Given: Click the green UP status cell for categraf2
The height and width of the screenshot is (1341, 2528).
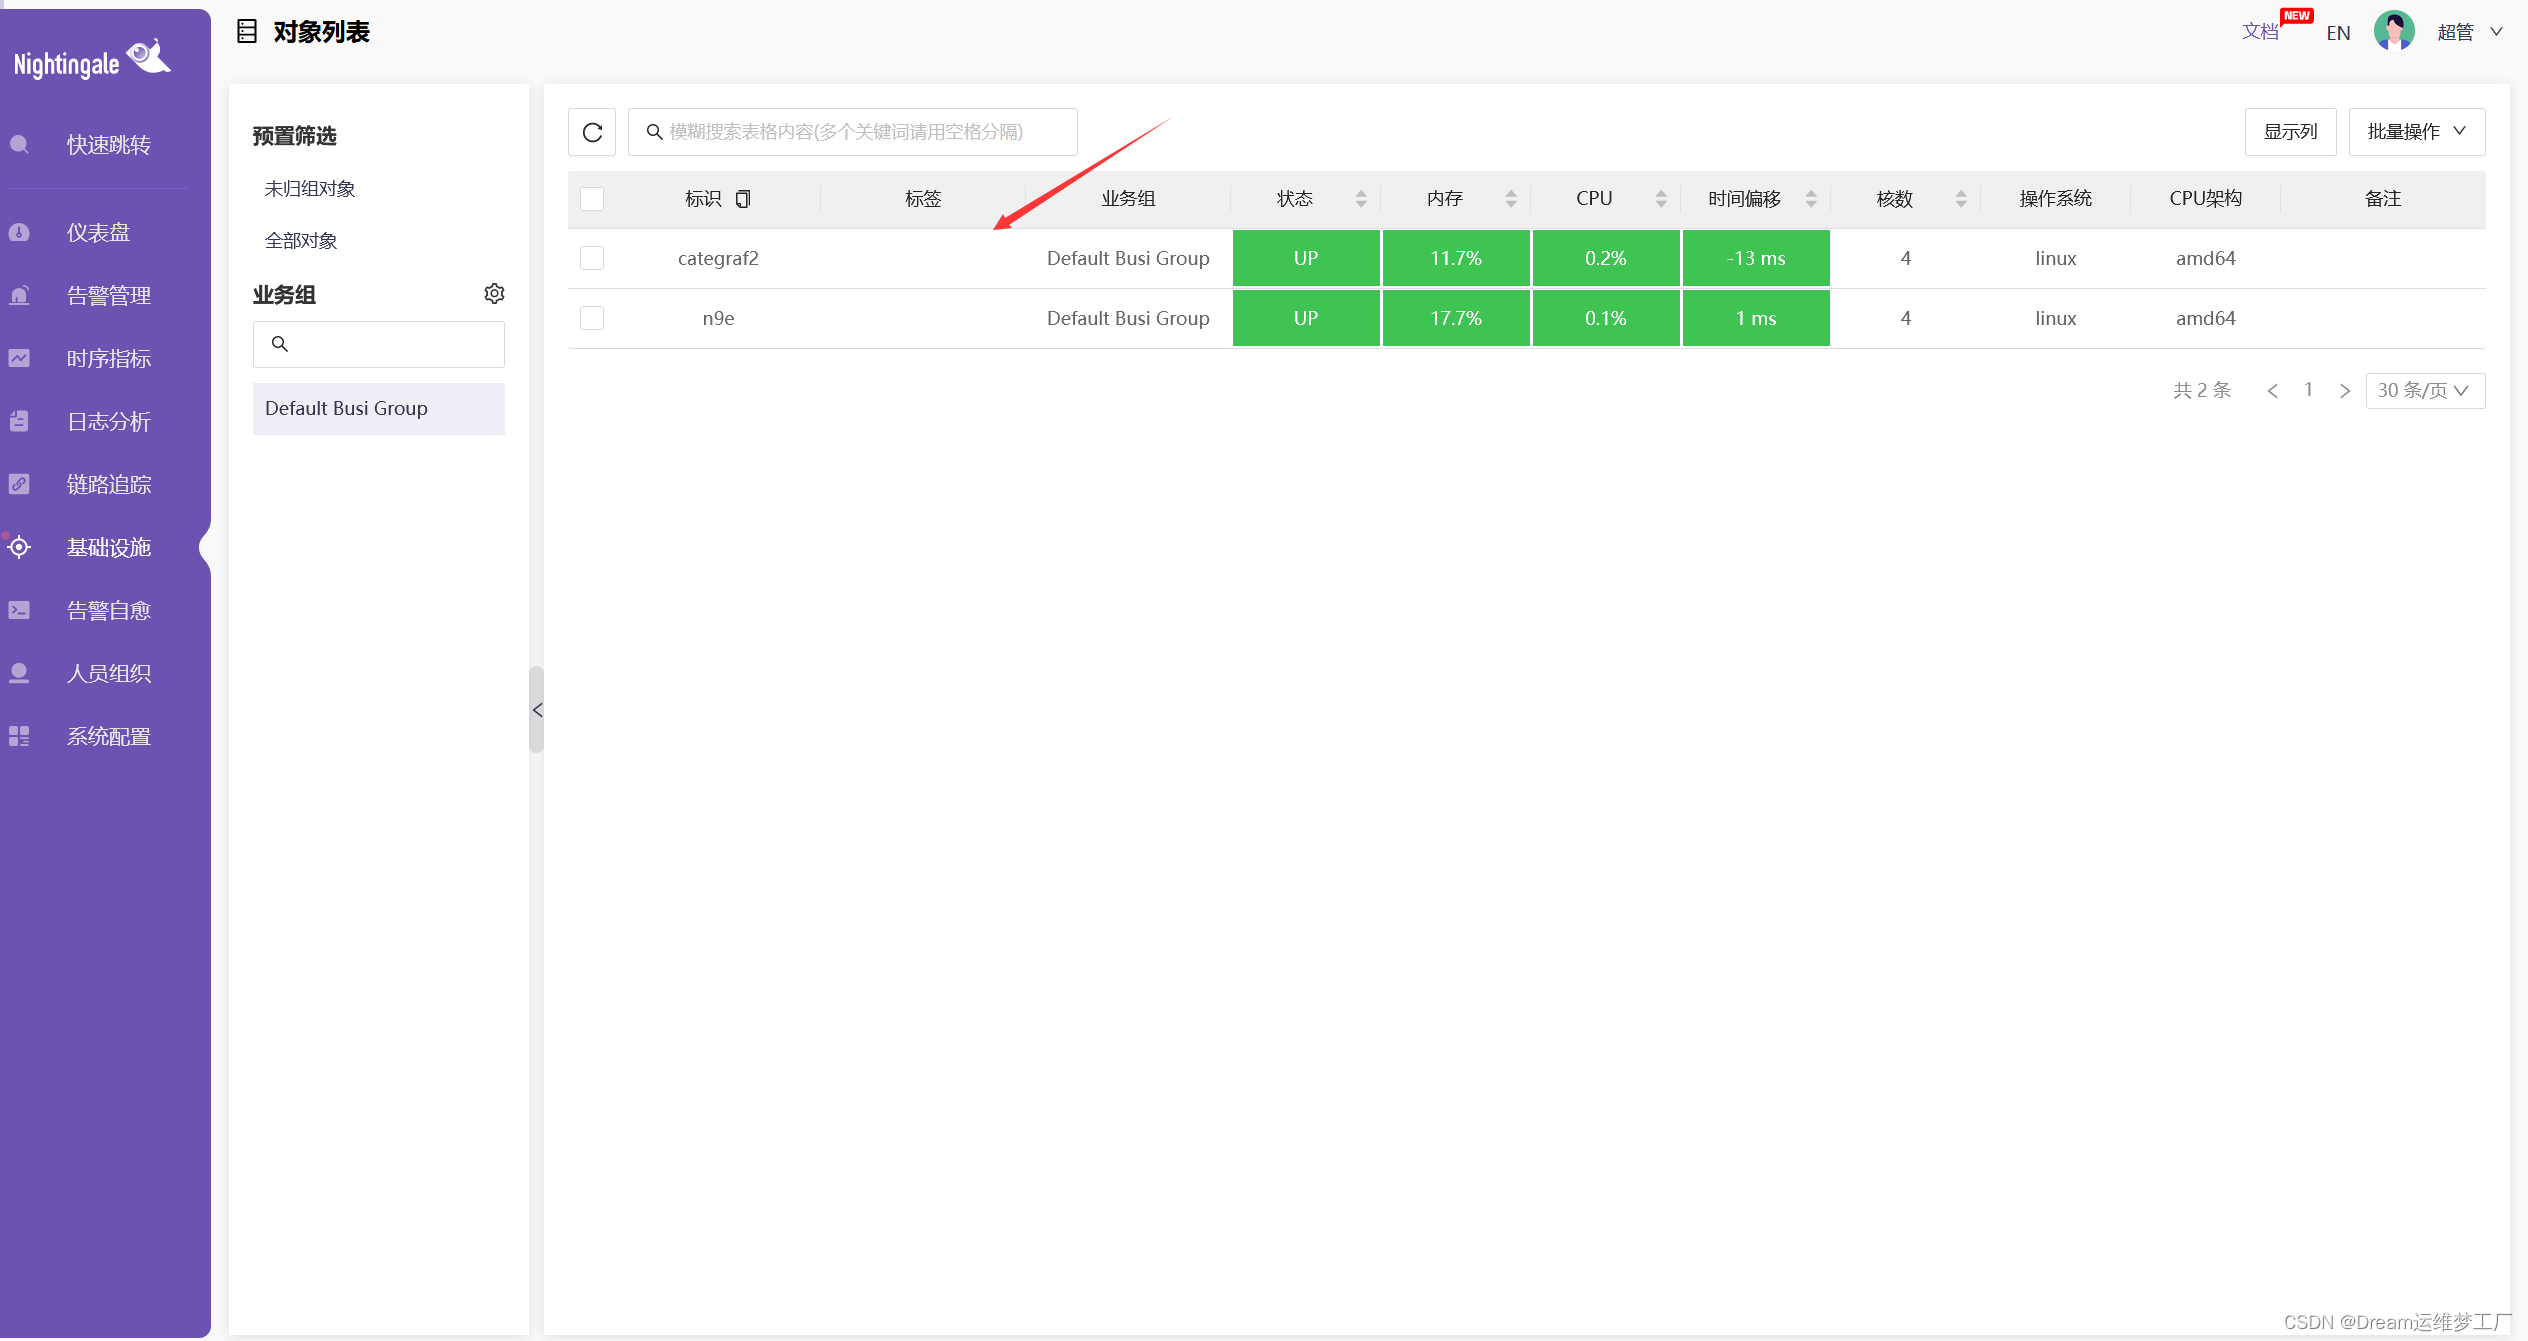Looking at the screenshot, I should (x=1305, y=258).
